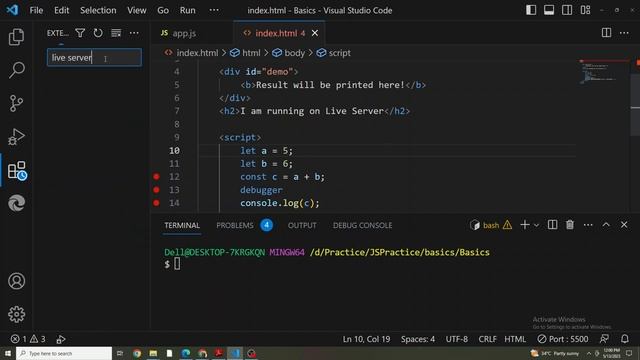Open Extensions panel more actions menu
Screen dimensions: 640x360
134,33
